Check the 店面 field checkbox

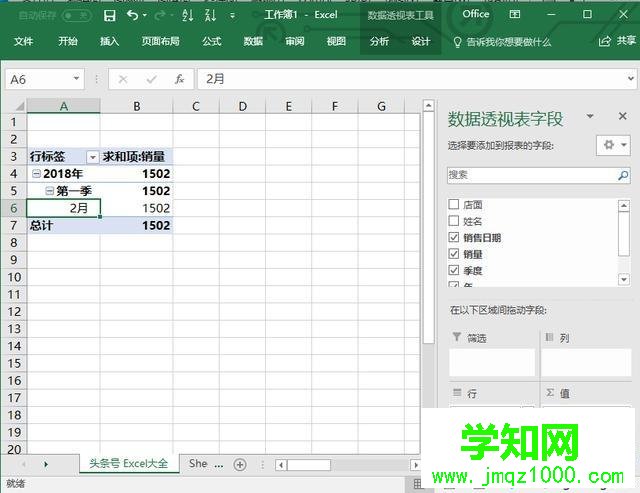tap(453, 204)
